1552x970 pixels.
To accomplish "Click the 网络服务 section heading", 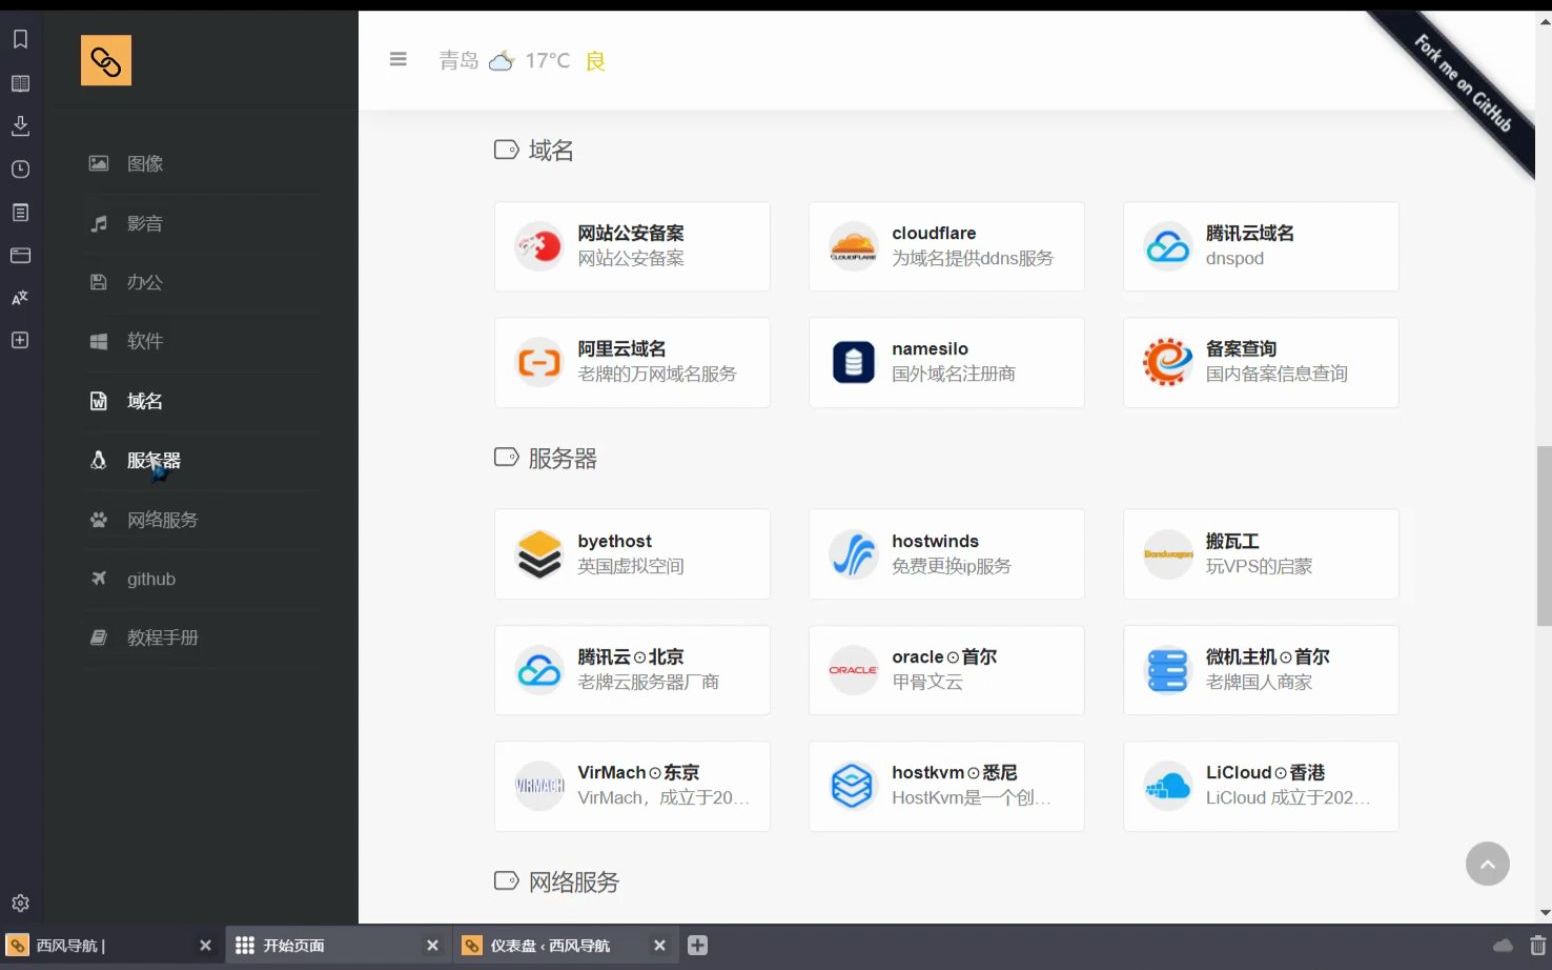I will (574, 882).
